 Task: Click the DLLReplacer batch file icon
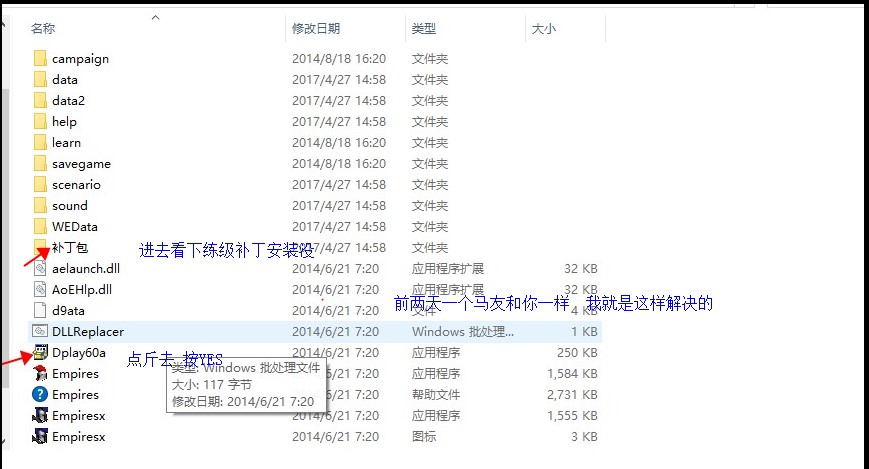pyautogui.click(x=40, y=331)
